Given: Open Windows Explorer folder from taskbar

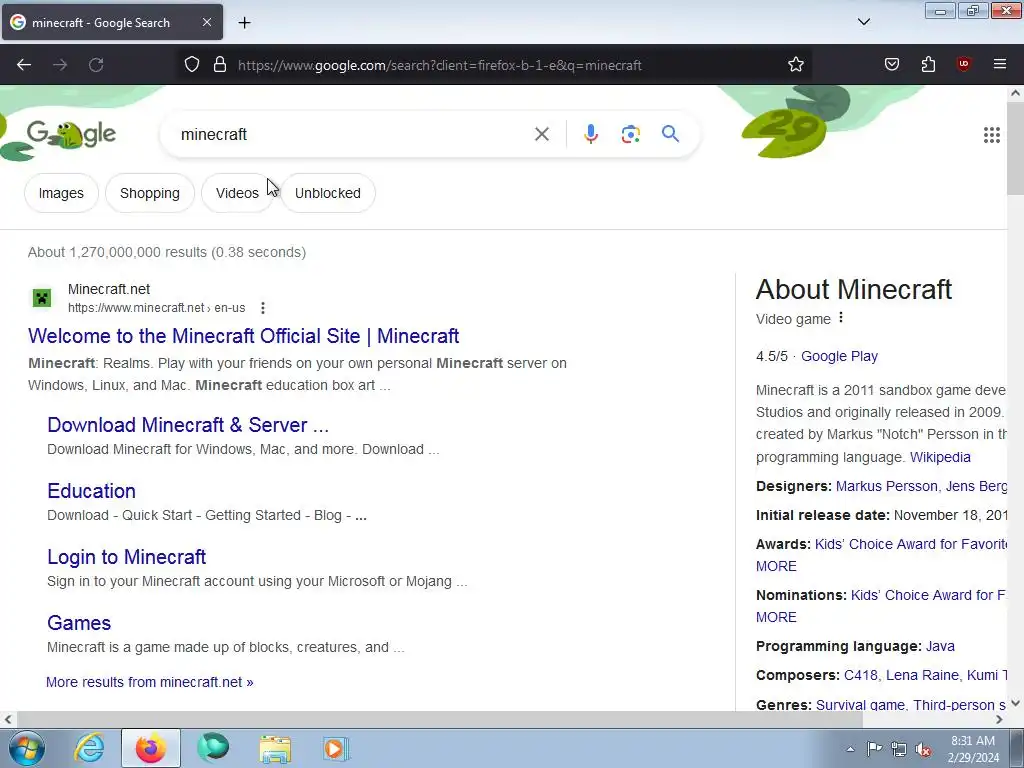Looking at the screenshot, I should 275,748.
